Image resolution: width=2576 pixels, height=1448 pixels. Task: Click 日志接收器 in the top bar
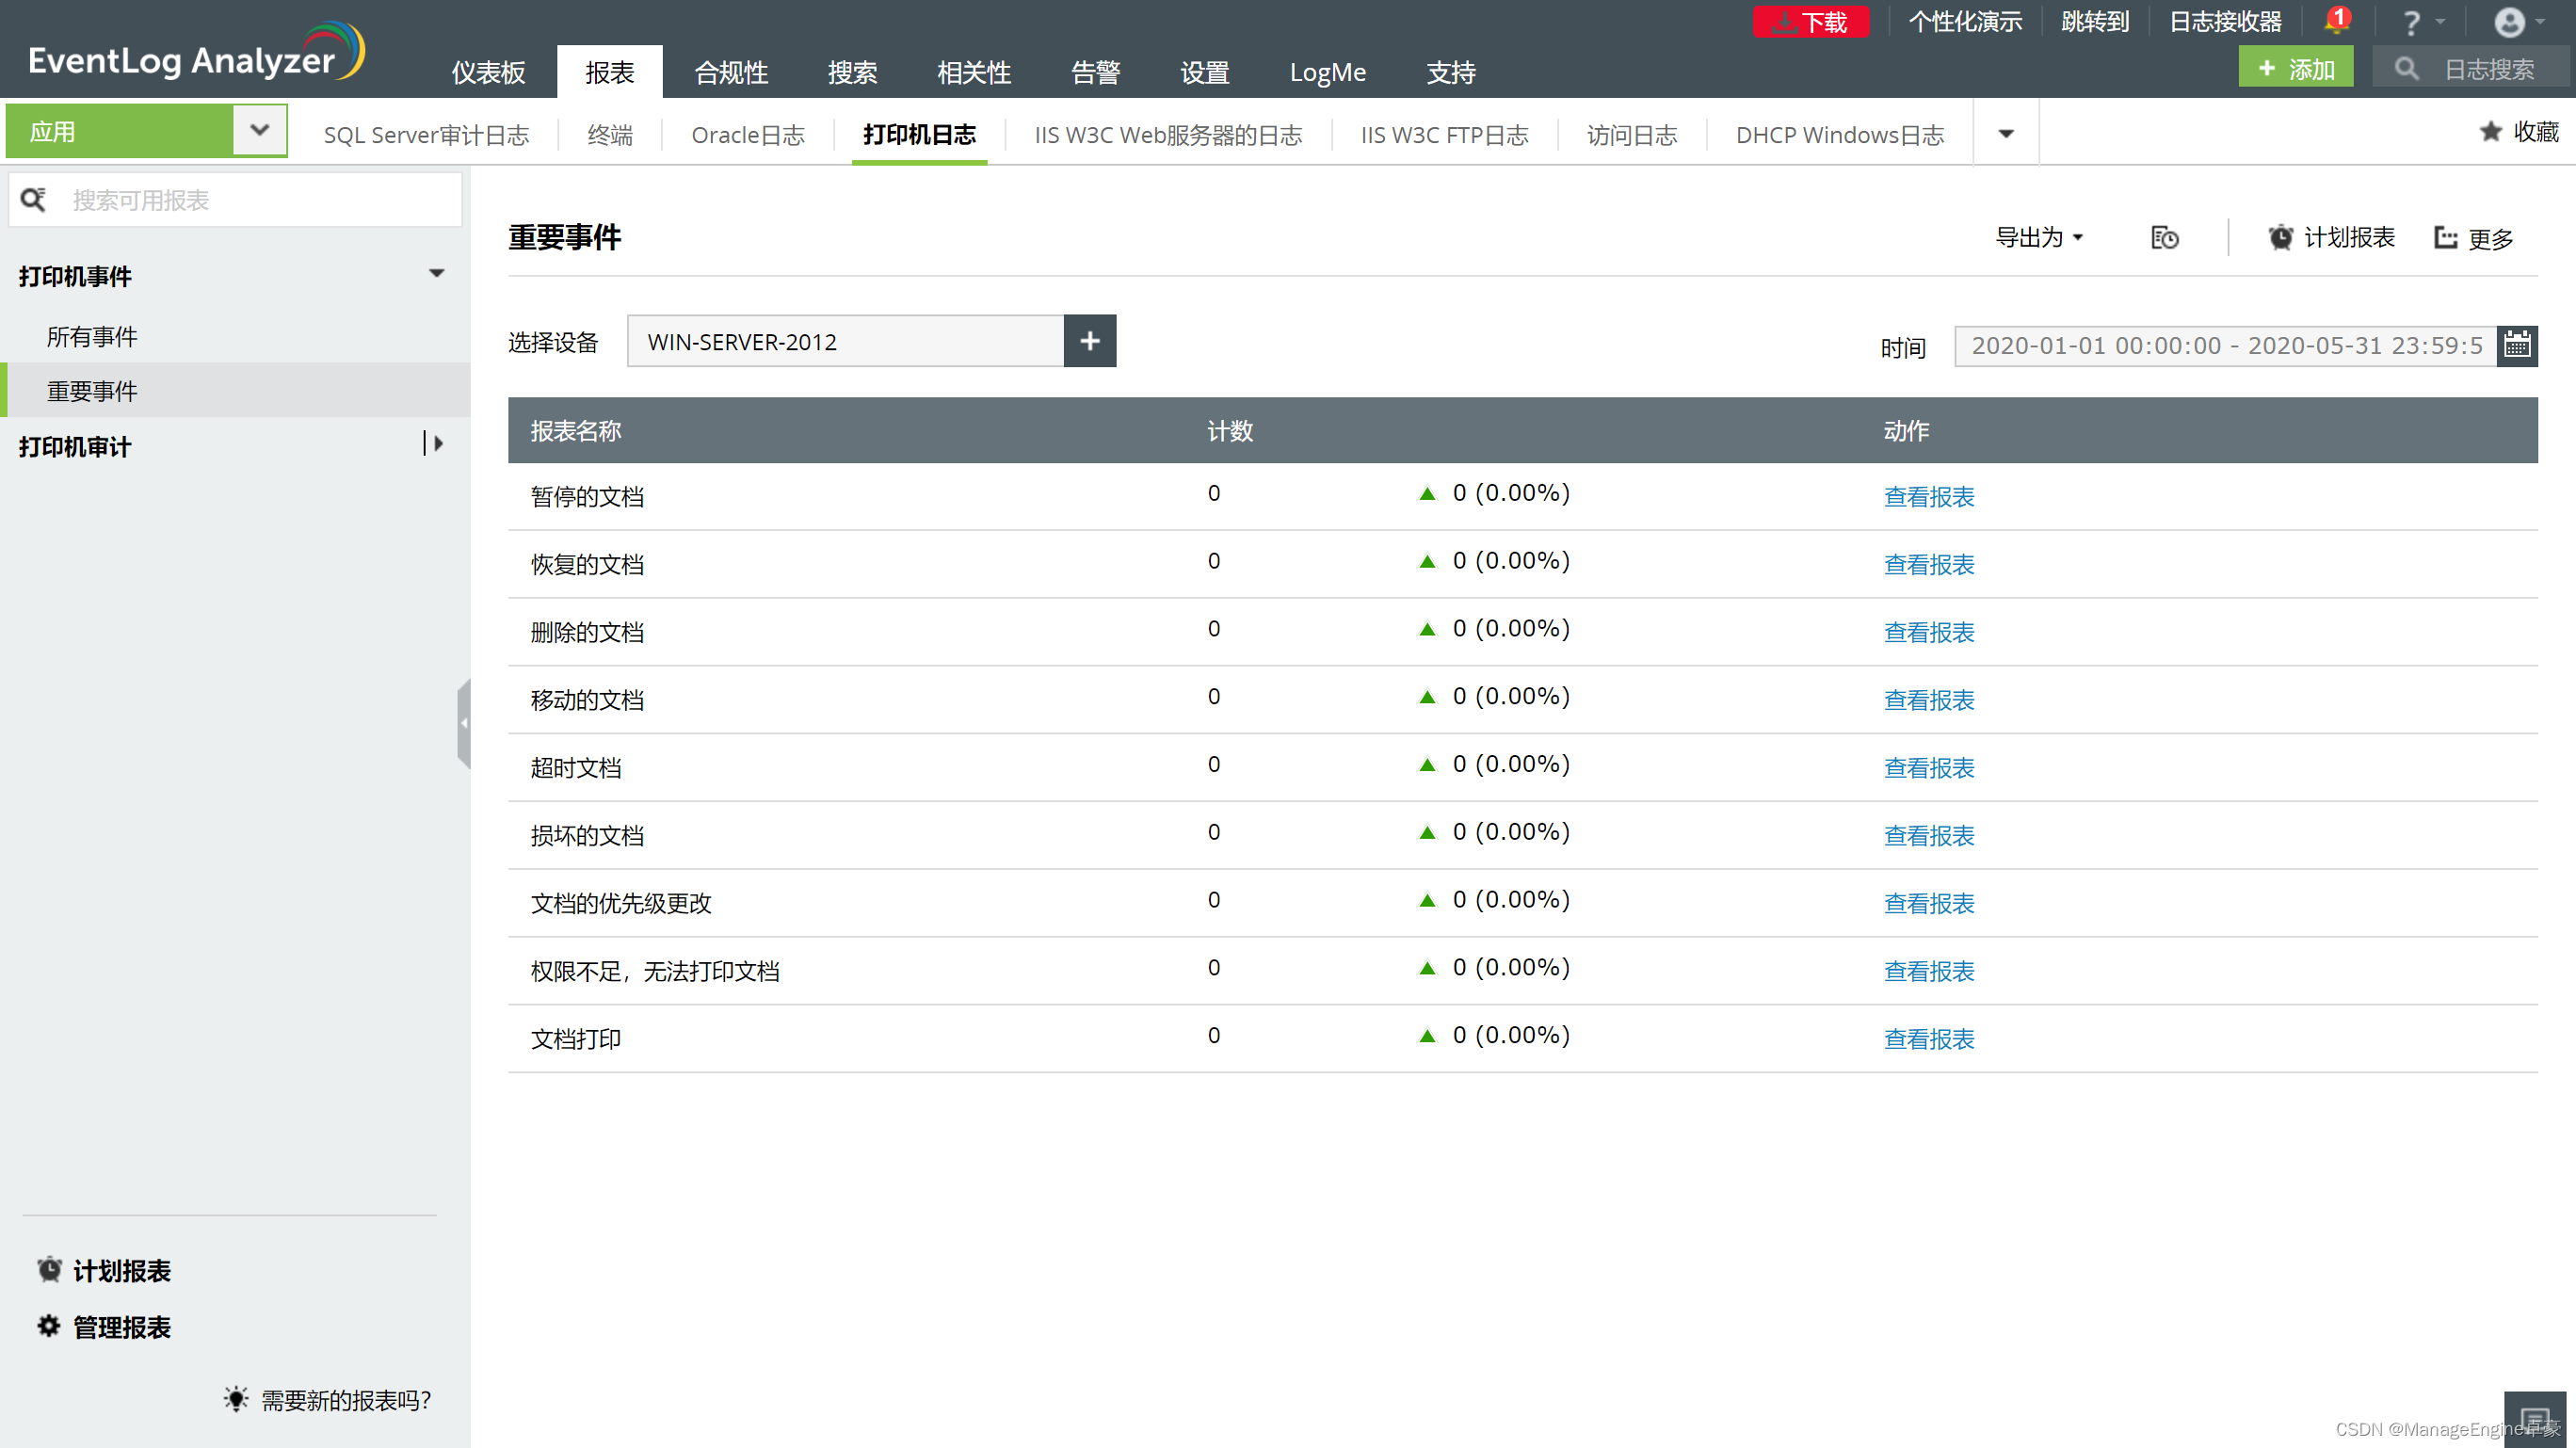coord(2225,22)
